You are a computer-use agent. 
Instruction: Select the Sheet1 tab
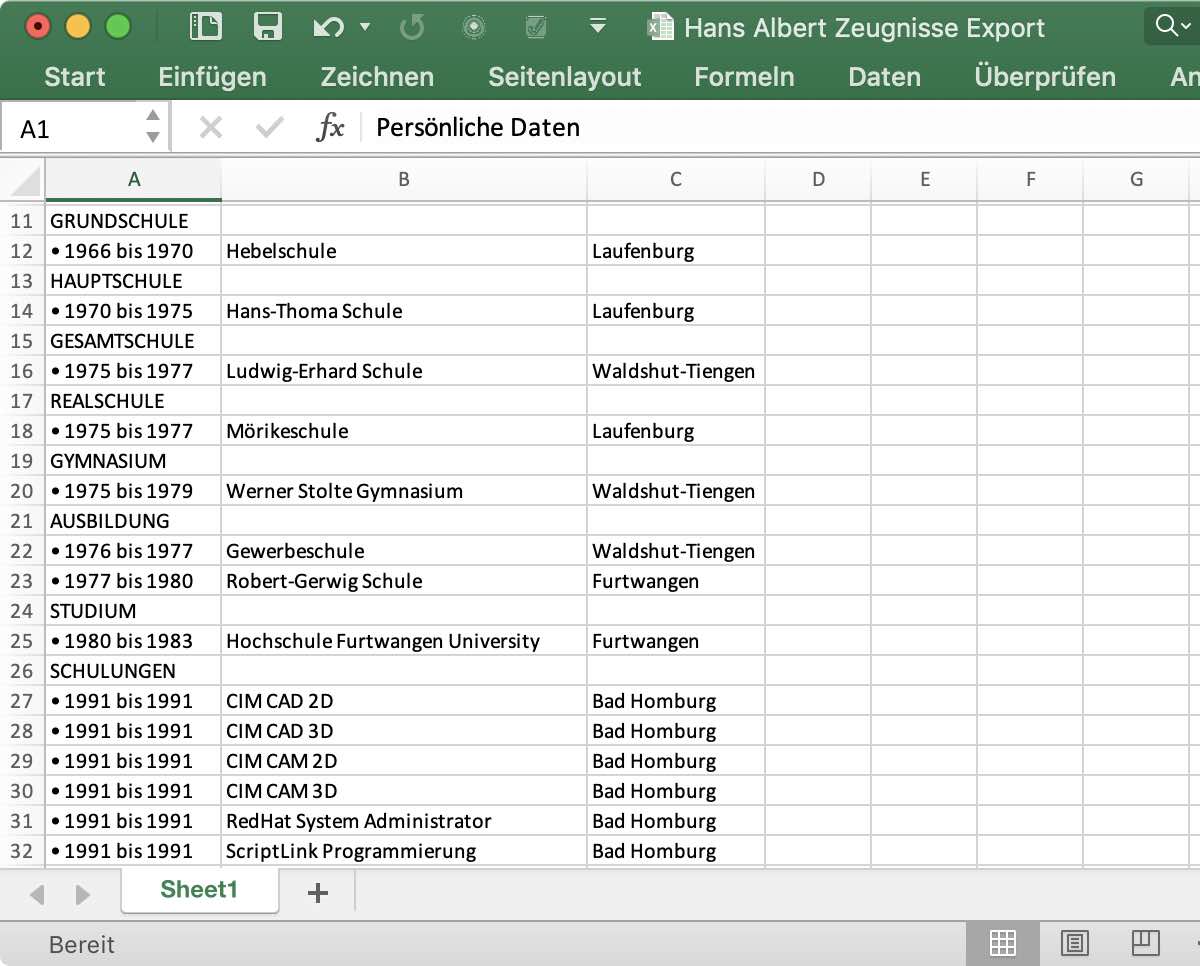coord(199,890)
